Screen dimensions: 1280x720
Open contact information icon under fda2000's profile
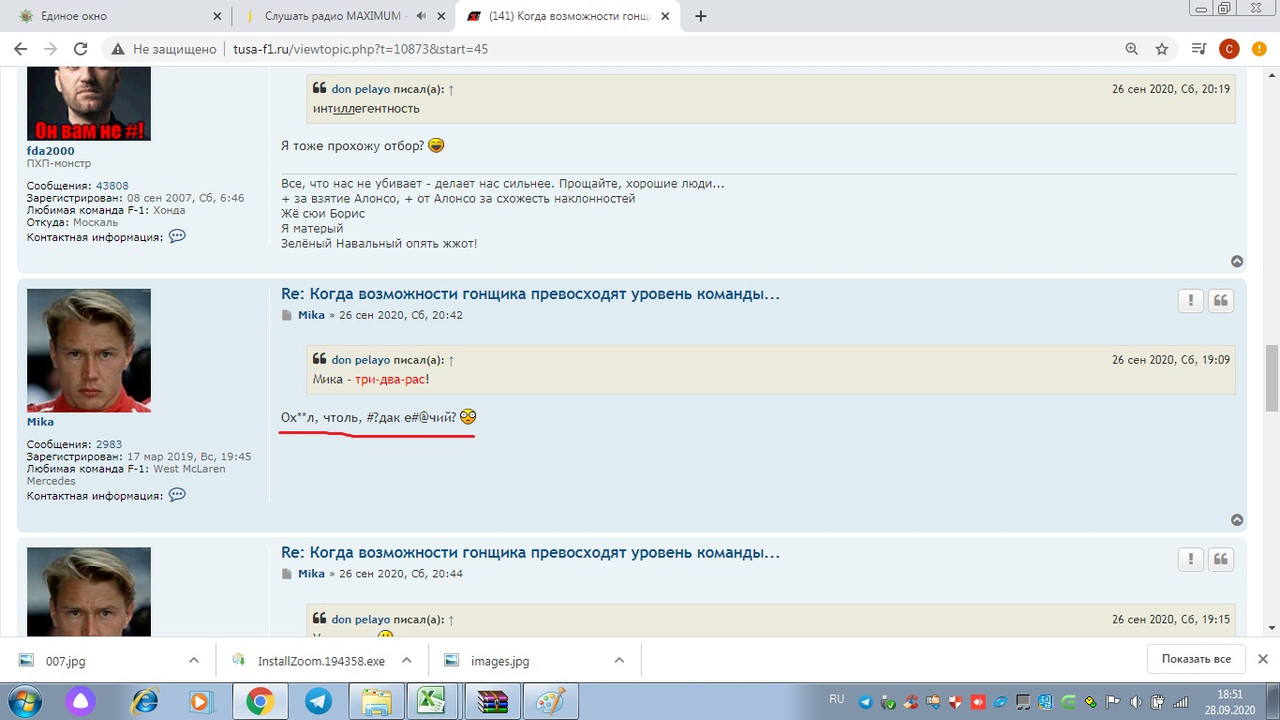[177, 236]
